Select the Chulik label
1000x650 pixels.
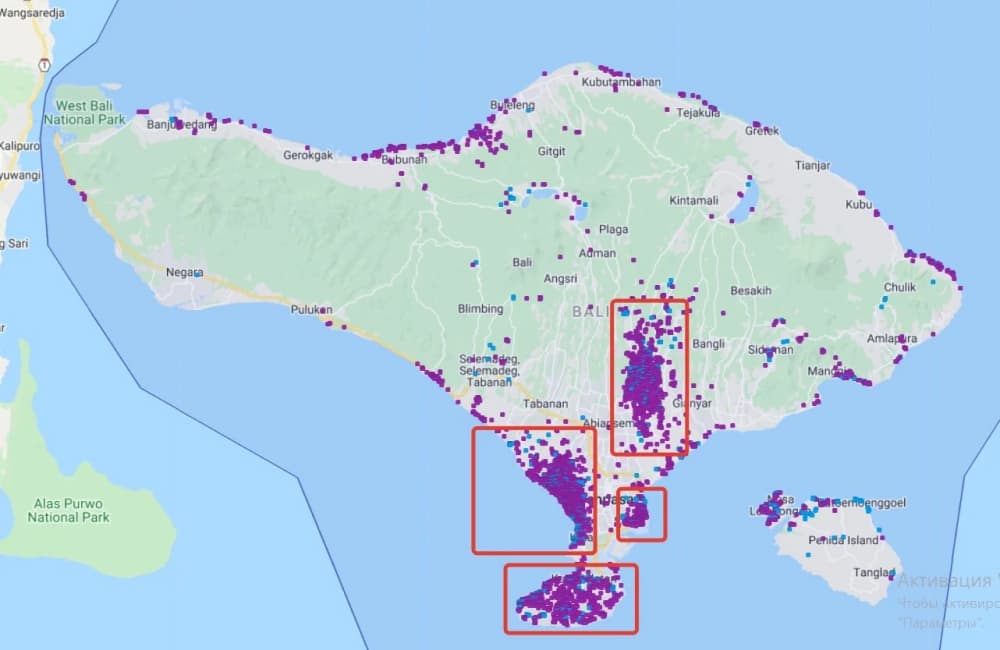[x=900, y=287]
